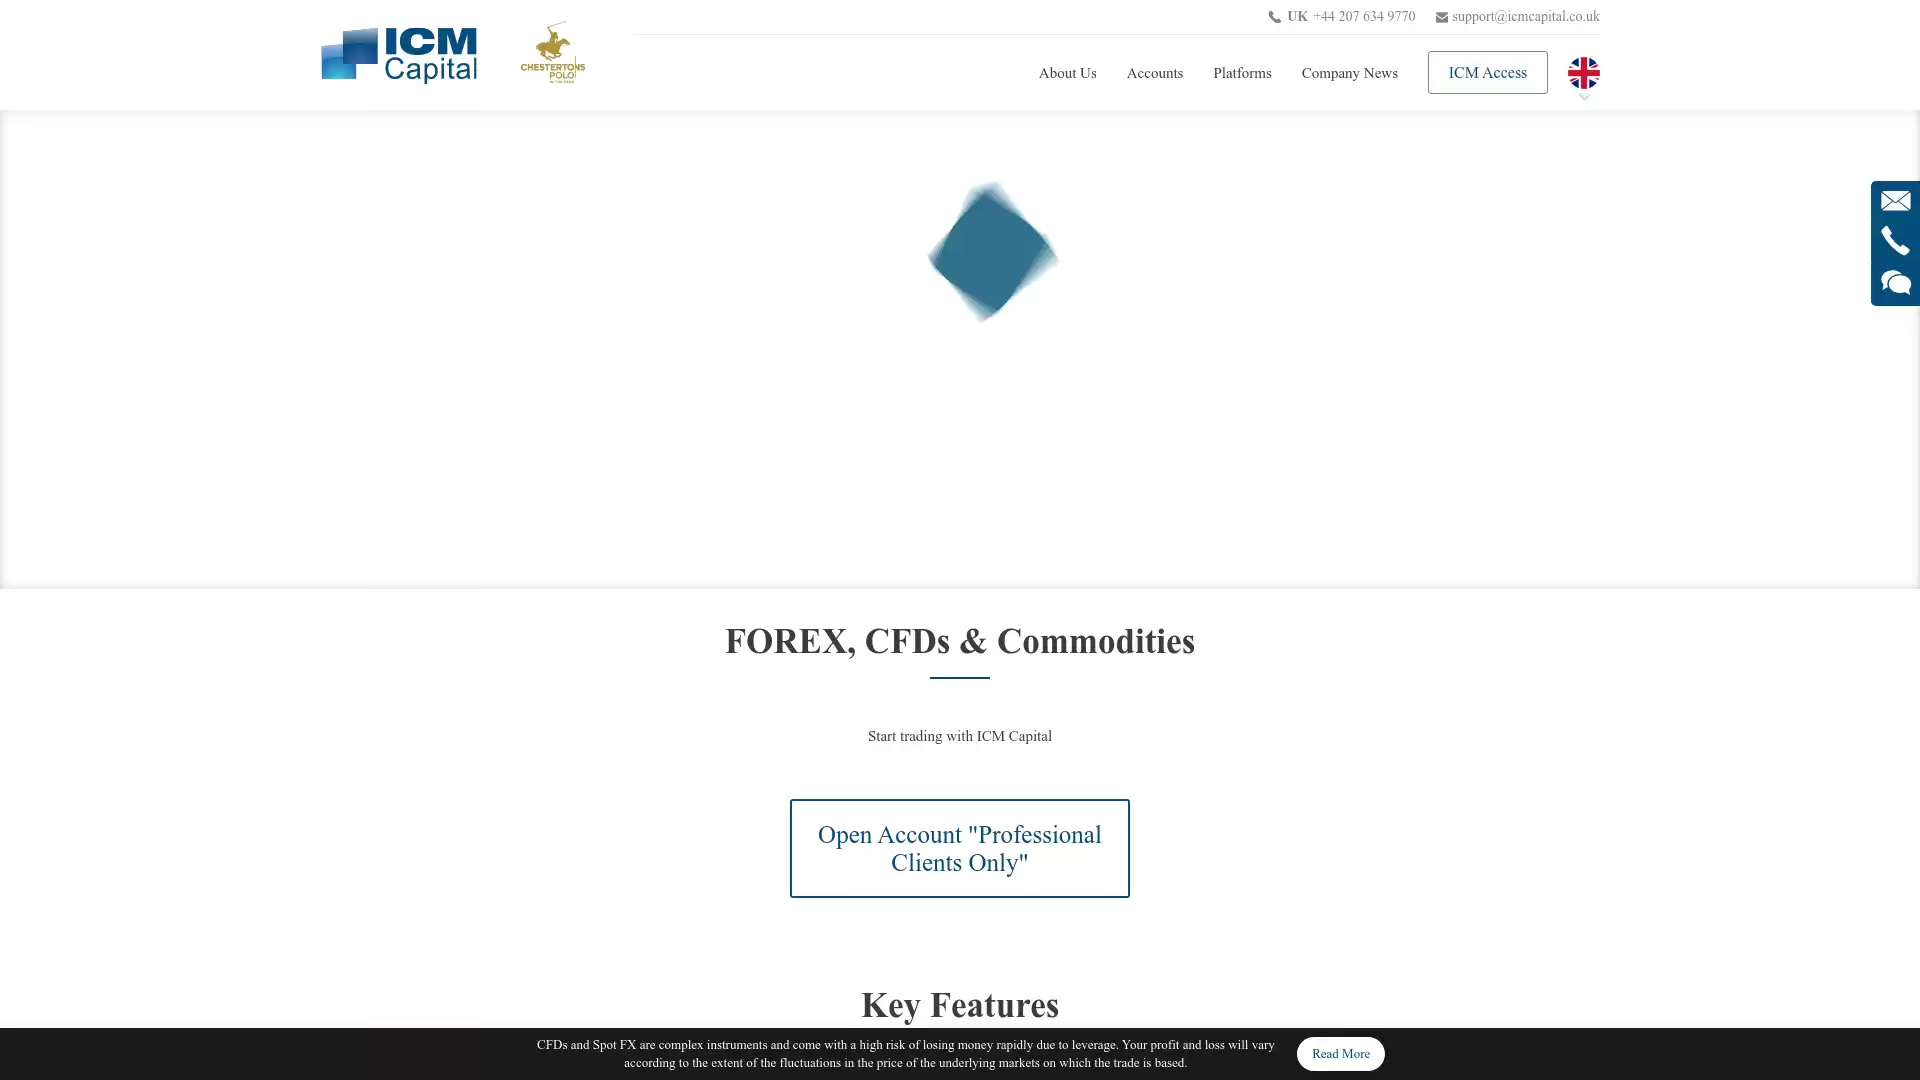Screen dimensions: 1920x1080
Task: Select the Company News menu item
Action: click(x=1349, y=73)
